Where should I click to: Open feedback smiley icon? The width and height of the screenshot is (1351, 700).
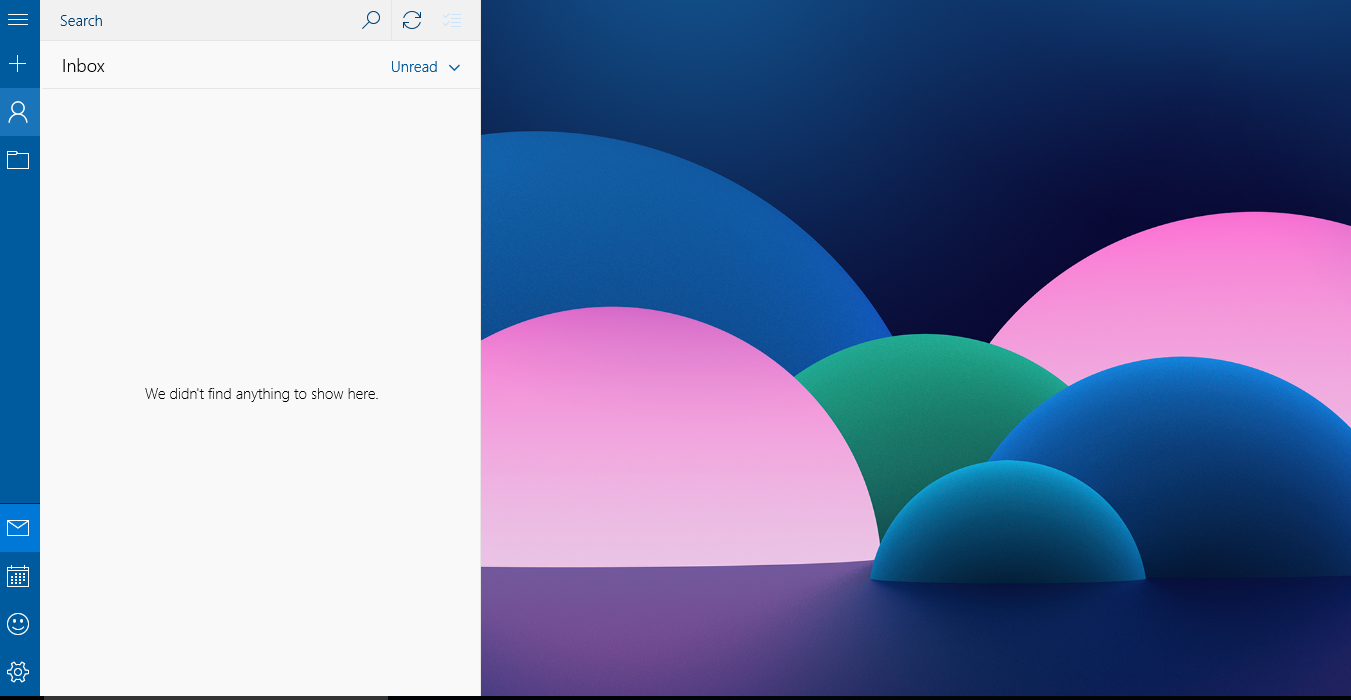[x=18, y=624]
